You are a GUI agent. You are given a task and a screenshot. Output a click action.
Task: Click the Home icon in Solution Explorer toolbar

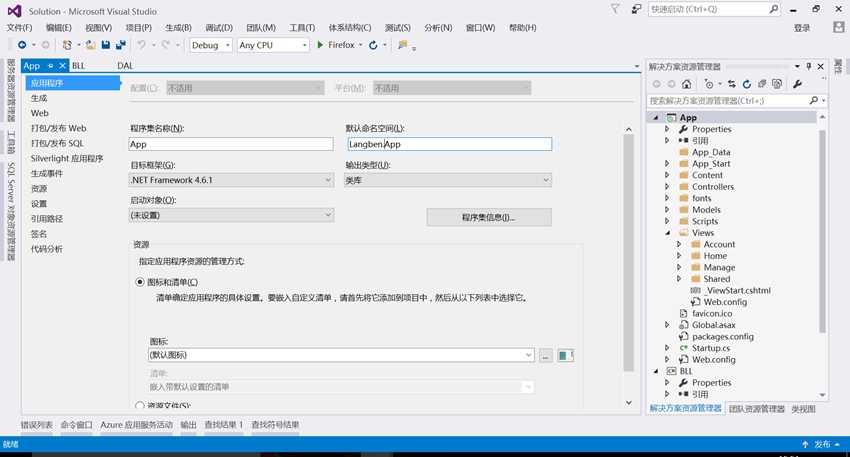(x=687, y=84)
